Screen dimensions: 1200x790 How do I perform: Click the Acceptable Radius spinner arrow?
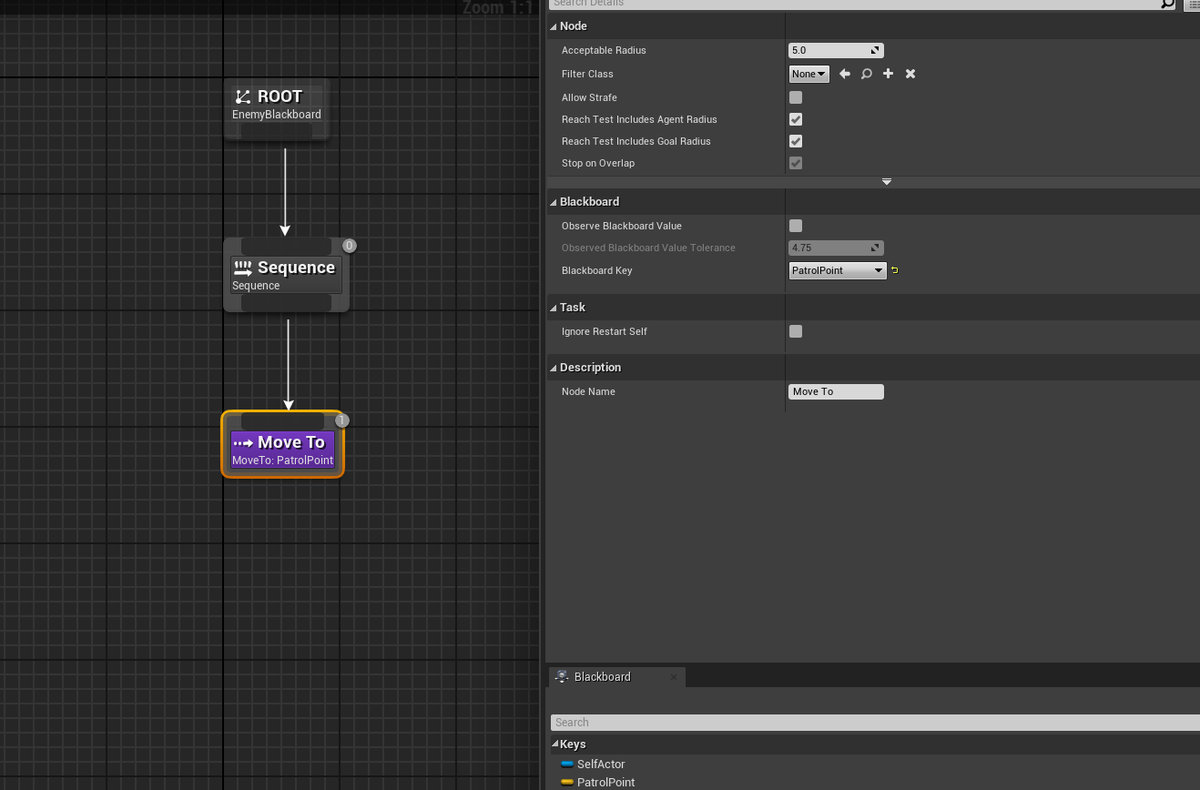(x=875, y=50)
